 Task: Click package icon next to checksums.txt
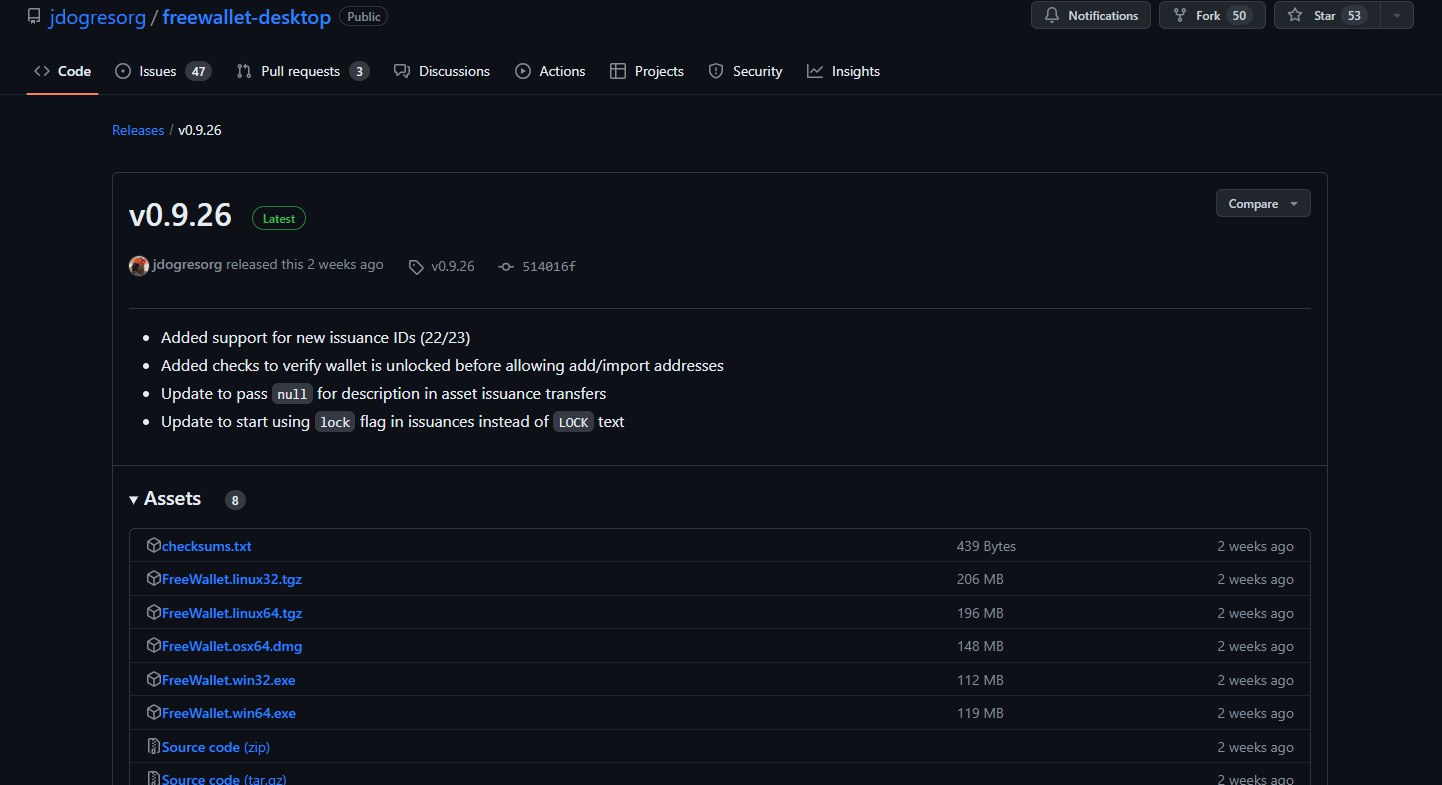[x=154, y=545]
